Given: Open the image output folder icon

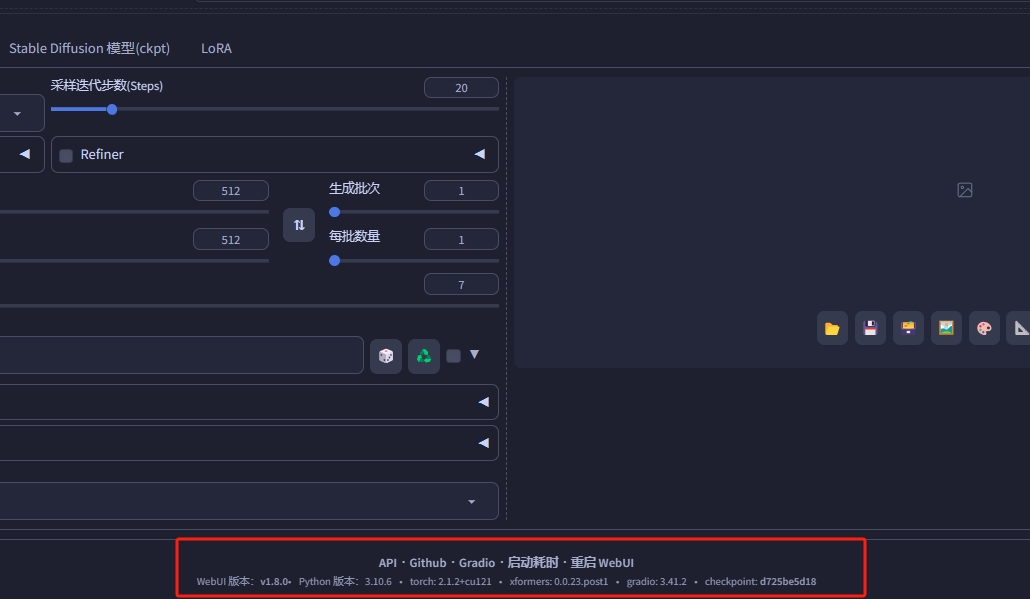Looking at the screenshot, I should pos(832,327).
